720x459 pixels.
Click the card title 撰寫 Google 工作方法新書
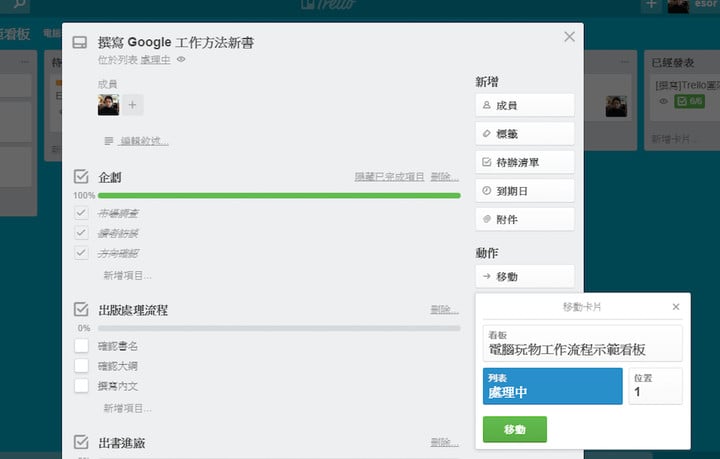pos(176,43)
